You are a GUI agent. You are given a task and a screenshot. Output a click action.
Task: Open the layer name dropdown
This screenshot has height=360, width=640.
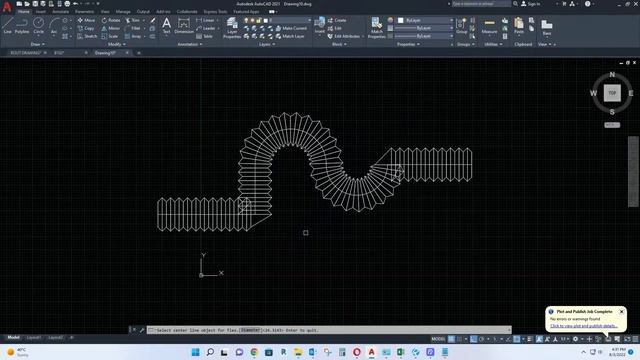(278, 20)
